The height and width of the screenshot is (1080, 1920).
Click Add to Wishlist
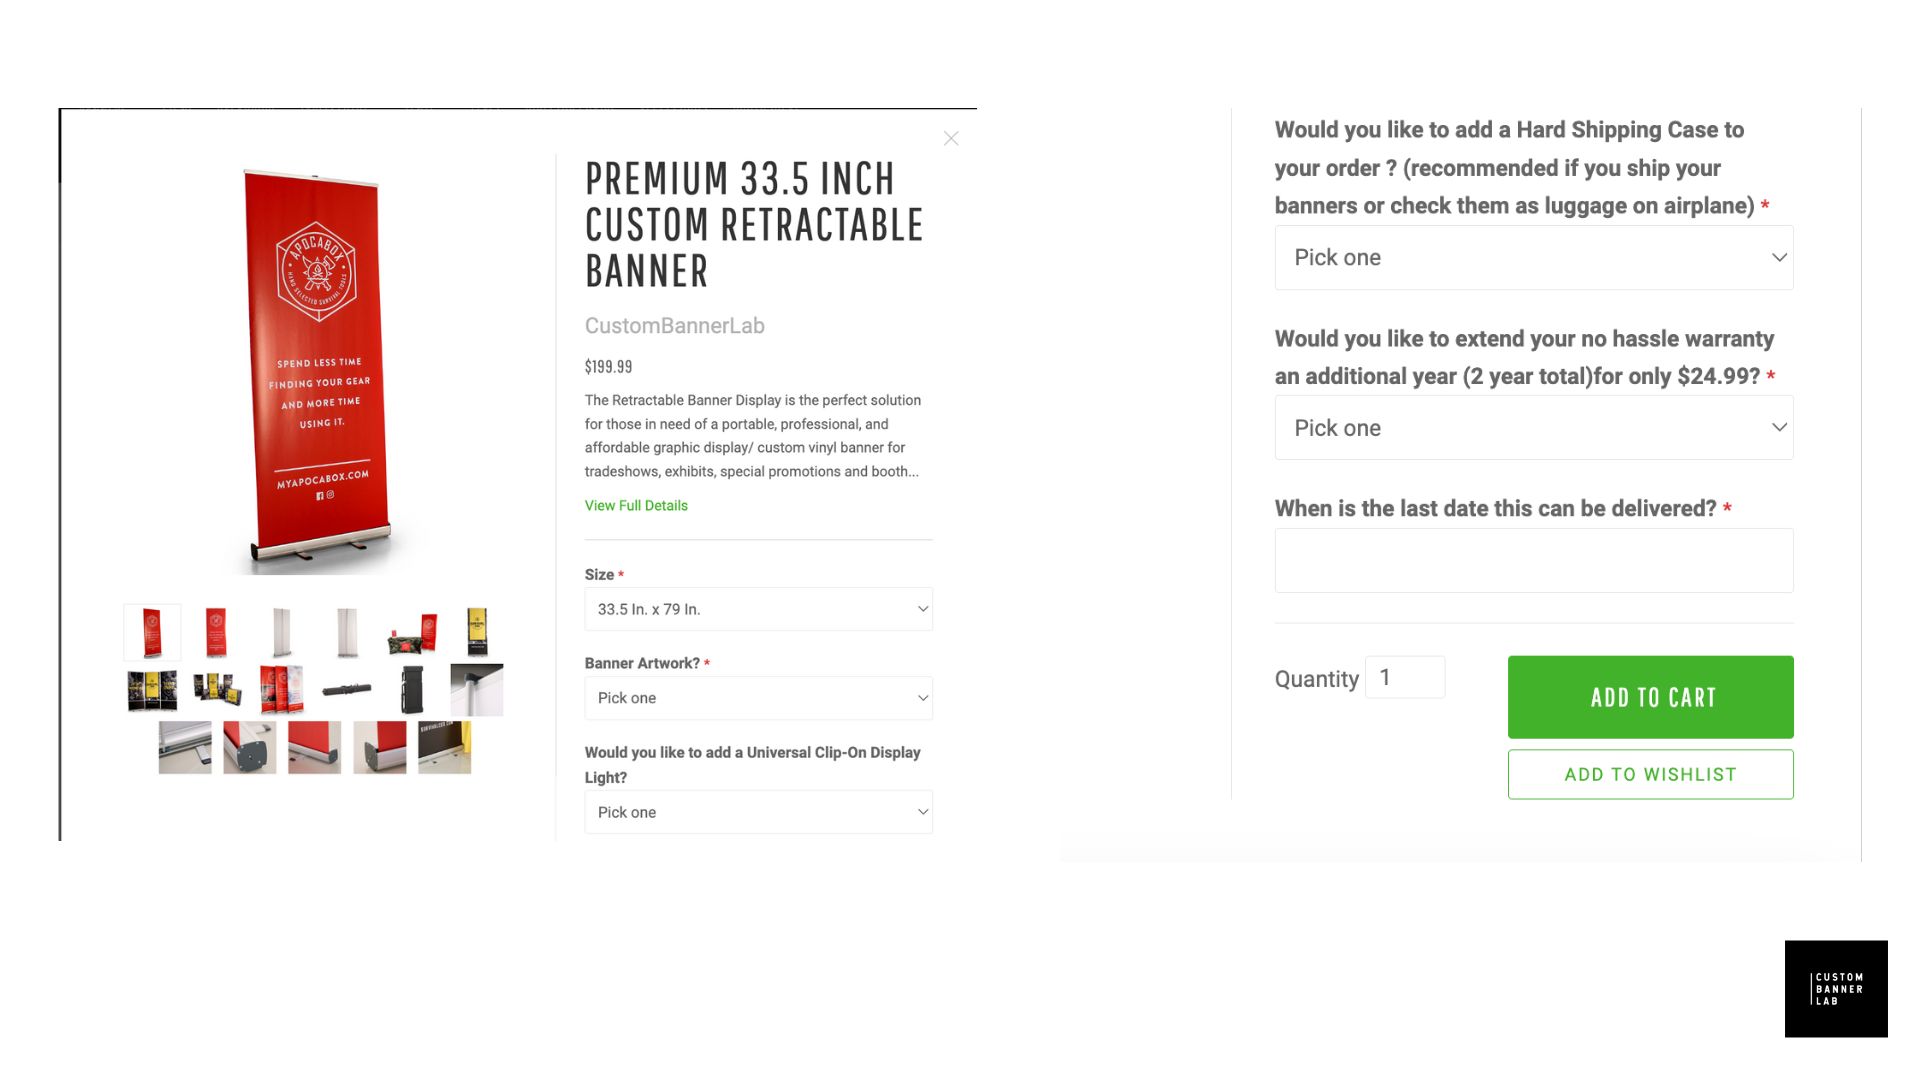click(1650, 775)
